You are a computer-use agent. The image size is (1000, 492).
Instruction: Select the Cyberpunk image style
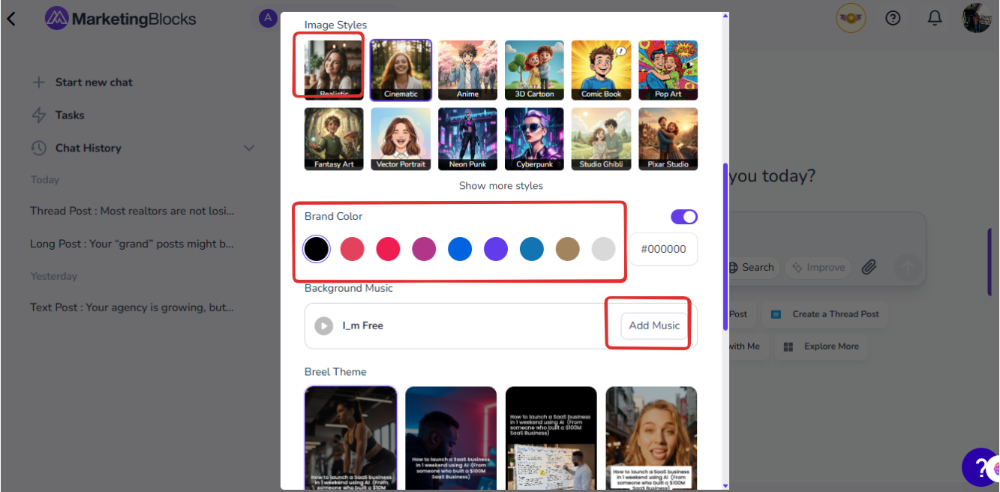[534, 139]
